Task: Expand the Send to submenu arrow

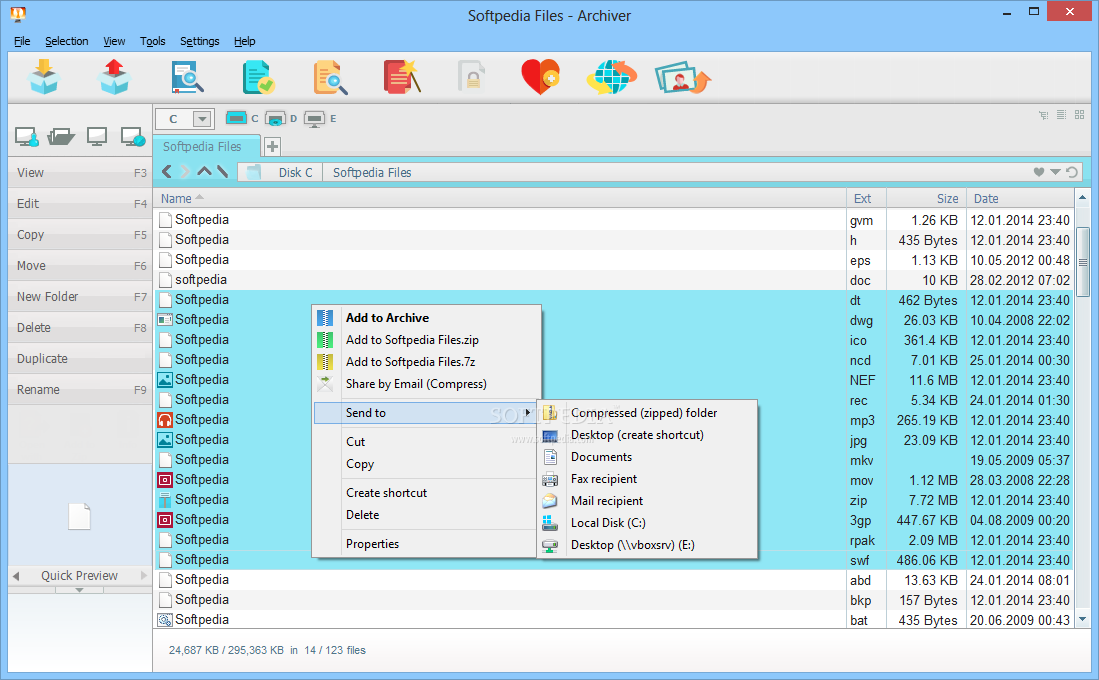Action: pos(528,412)
